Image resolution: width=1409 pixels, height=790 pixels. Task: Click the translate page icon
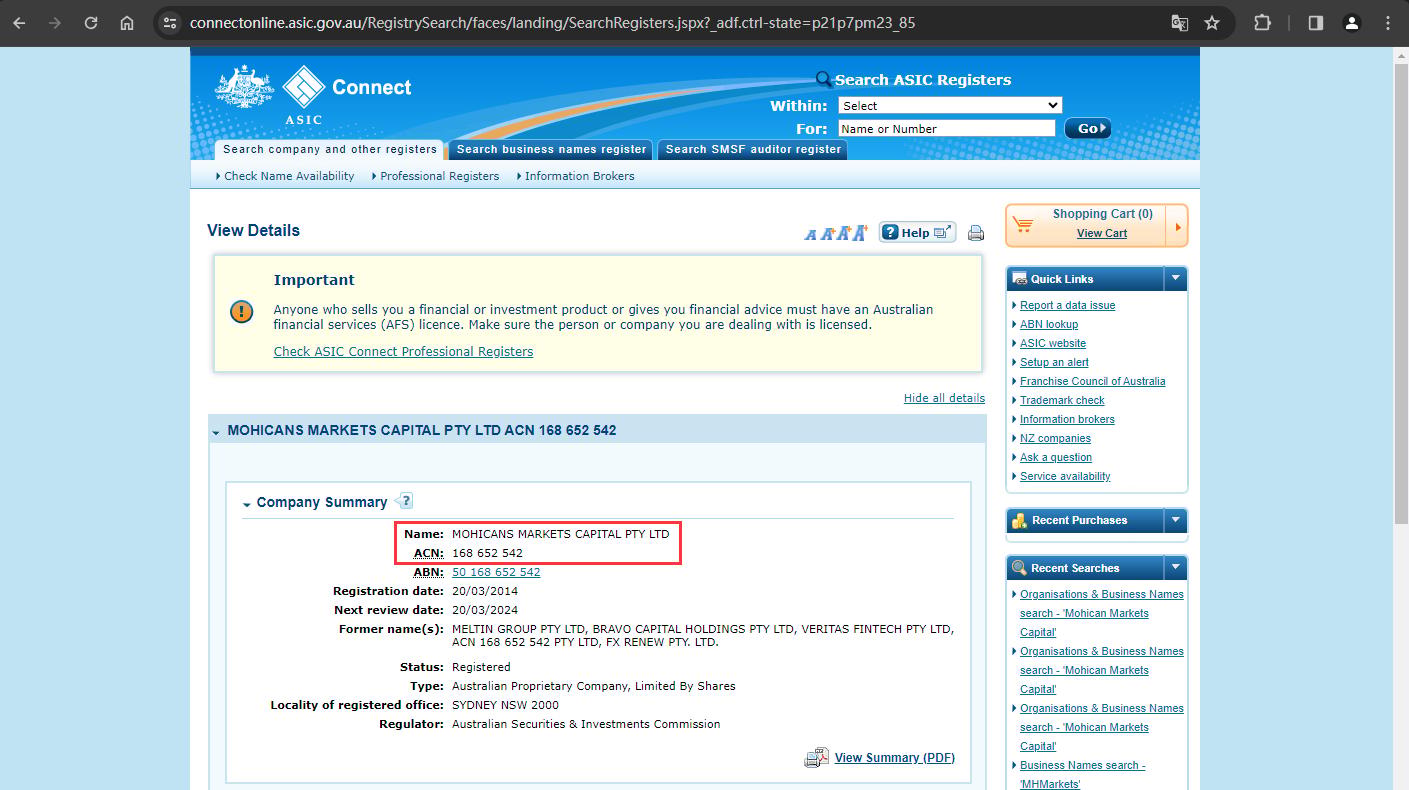coord(1180,23)
